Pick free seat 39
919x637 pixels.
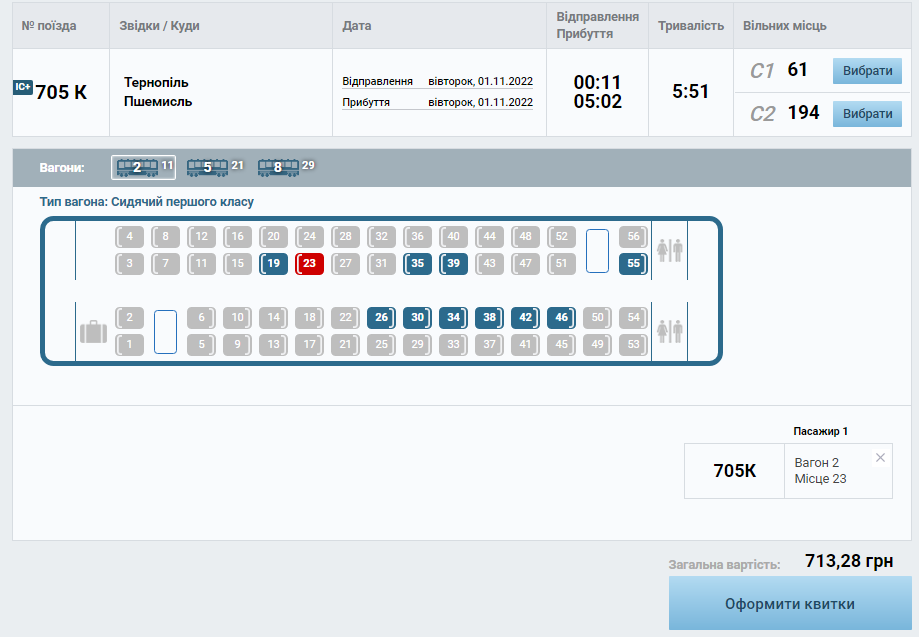click(x=454, y=264)
